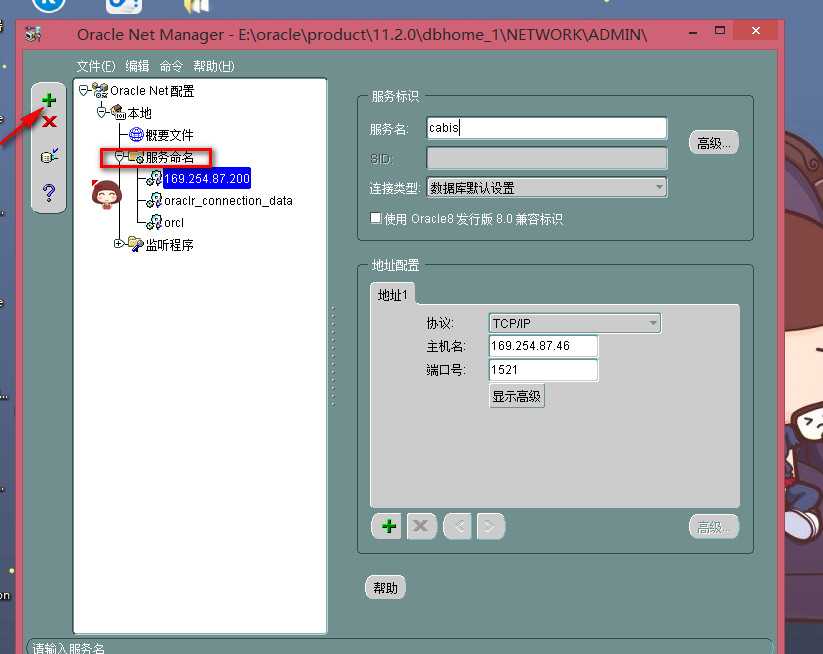Click the 服务命名 folder icon
The height and width of the screenshot is (654, 823).
[x=136, y=157]
